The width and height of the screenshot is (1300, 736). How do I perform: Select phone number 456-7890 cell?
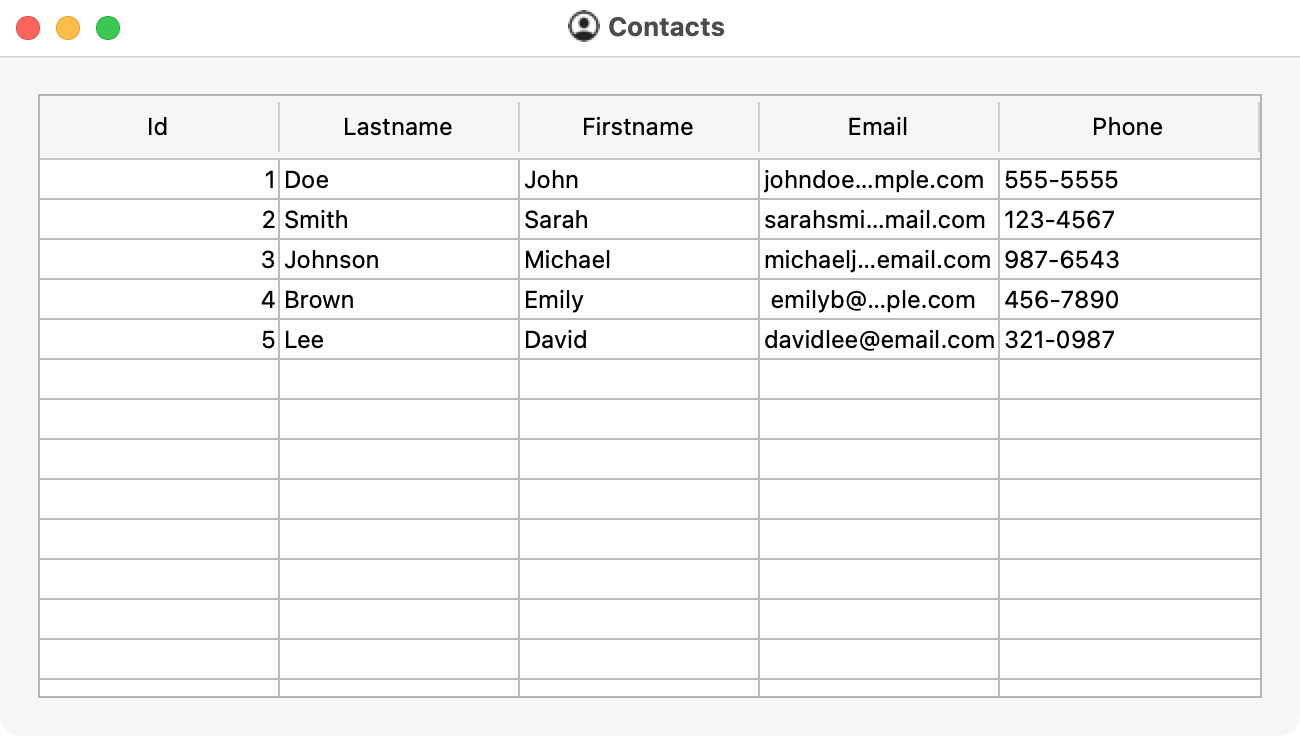(1128, 300)
